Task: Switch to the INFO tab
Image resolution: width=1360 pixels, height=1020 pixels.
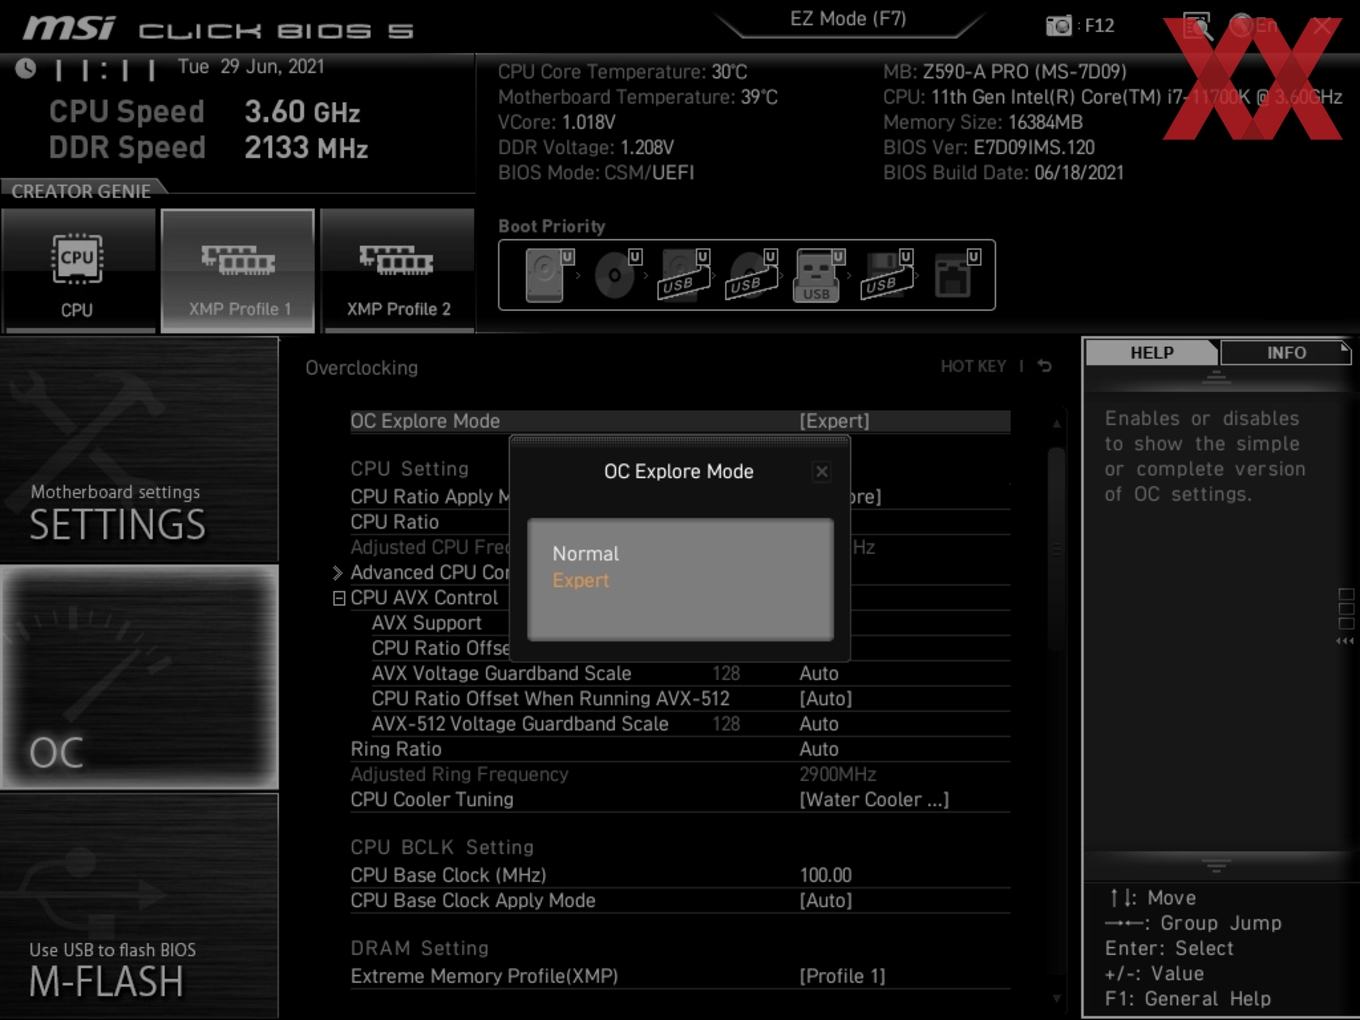Action: coord(1286,352)
